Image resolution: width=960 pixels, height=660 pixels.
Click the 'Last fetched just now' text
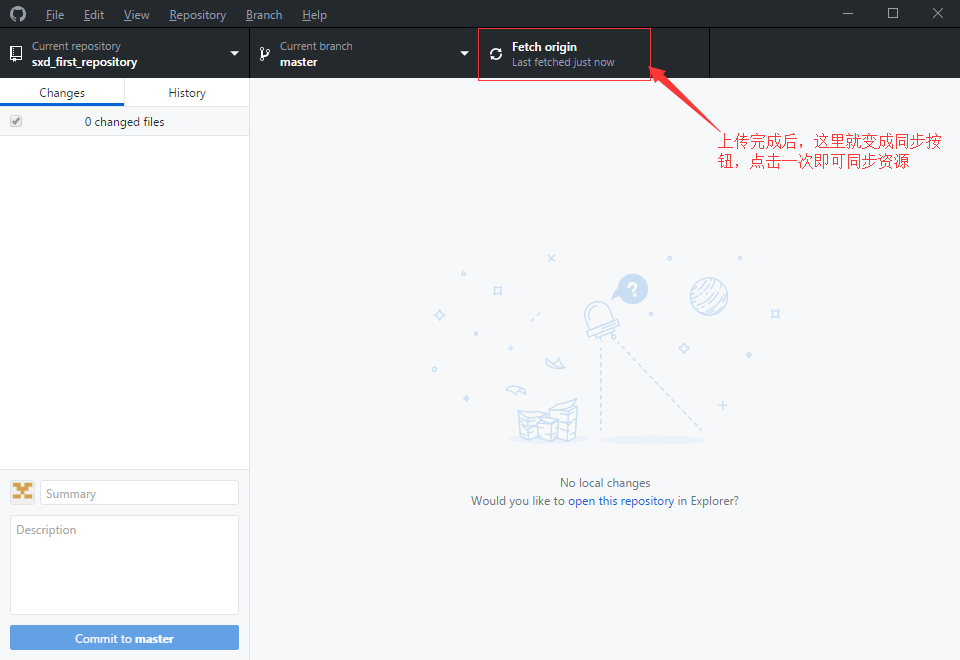click(563, 62)
